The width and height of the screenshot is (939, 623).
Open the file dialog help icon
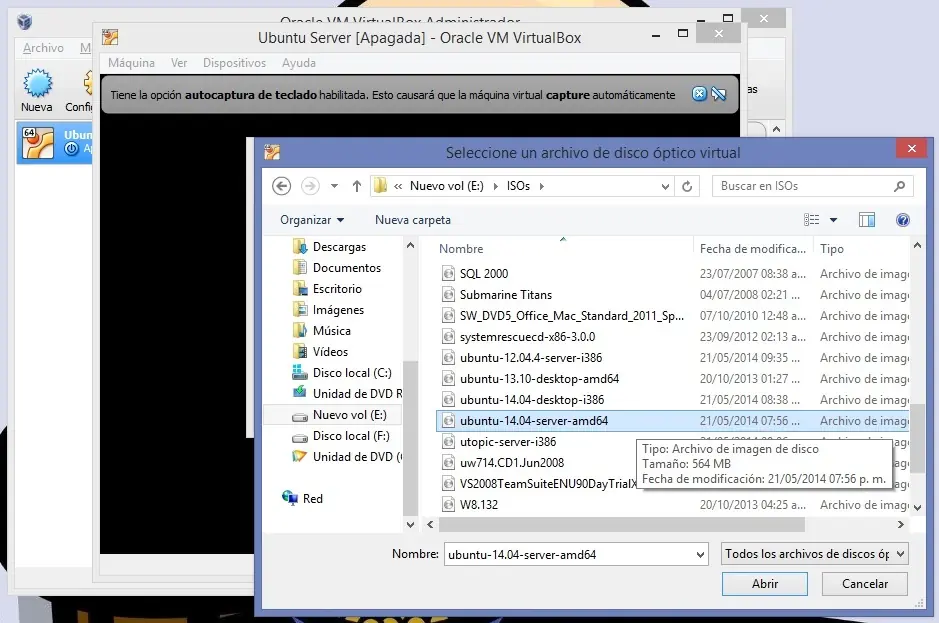coord(902,220)
